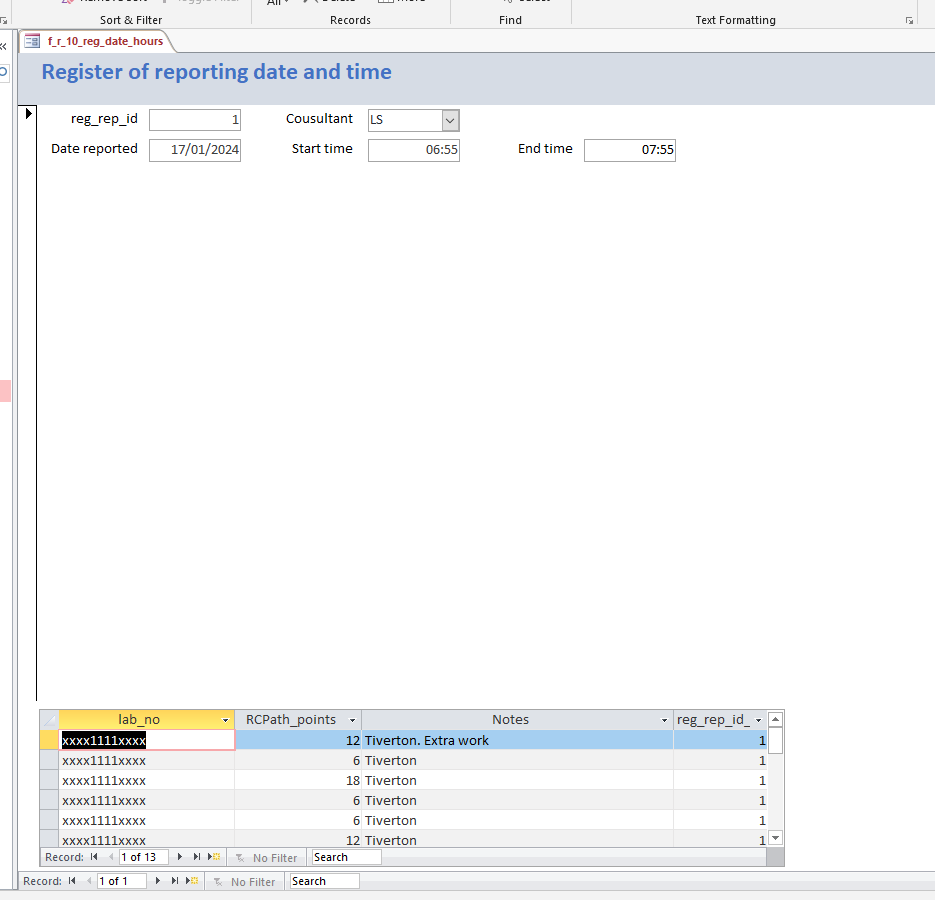Click the subform select-all corner box
The width and height of the screenshot is (935, 900).
(49, 720)
